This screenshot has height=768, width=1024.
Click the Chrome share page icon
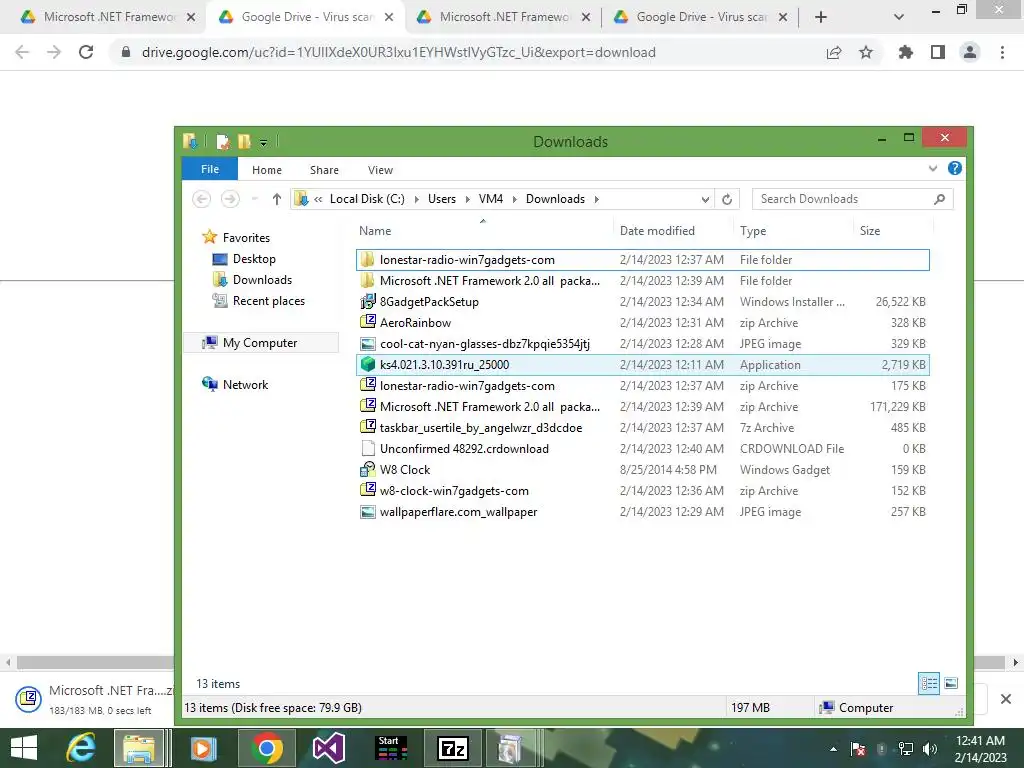(834, 52)
